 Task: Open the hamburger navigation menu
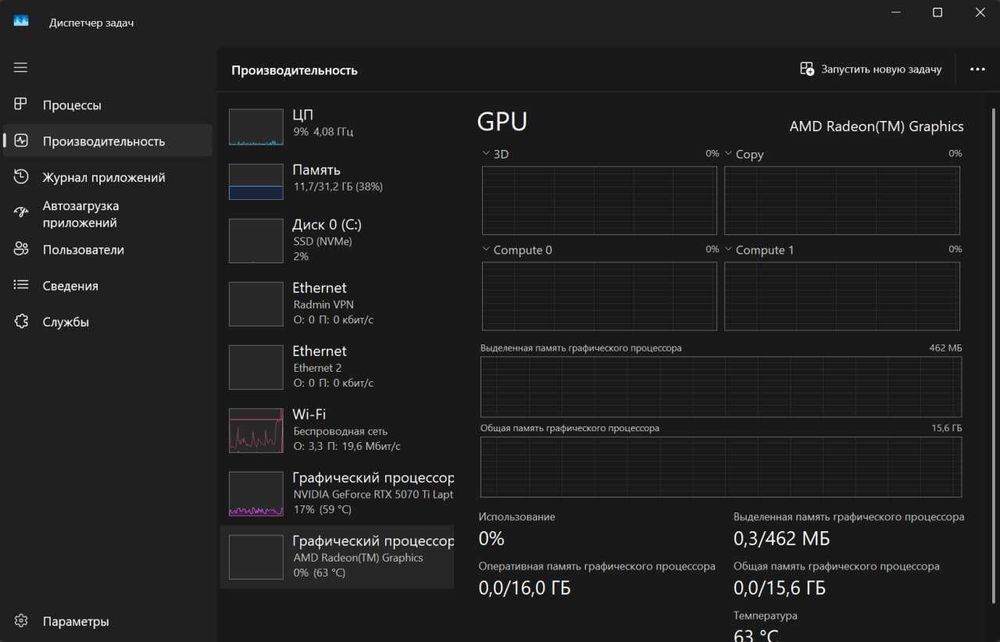coord(20,67)
